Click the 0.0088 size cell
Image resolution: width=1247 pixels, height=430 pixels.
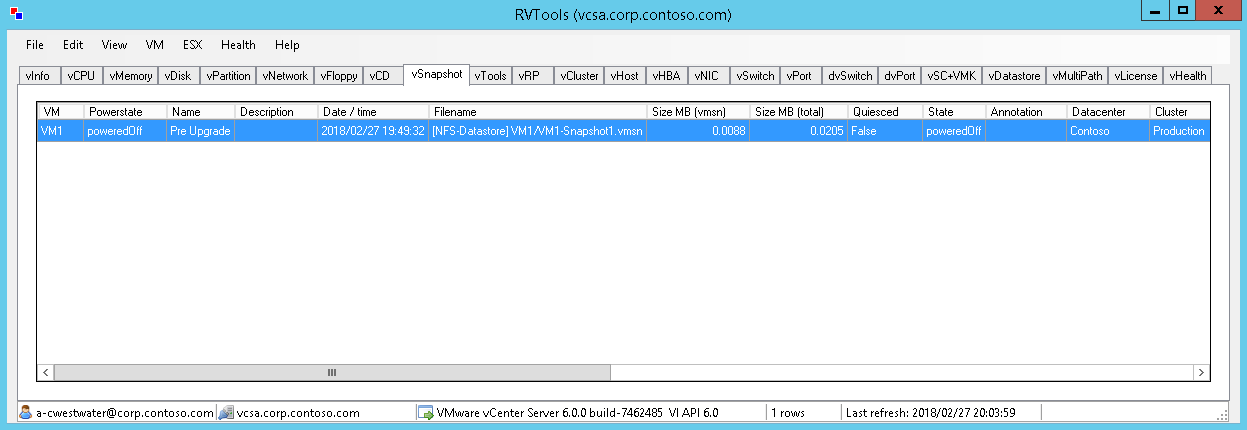point(698,131)
